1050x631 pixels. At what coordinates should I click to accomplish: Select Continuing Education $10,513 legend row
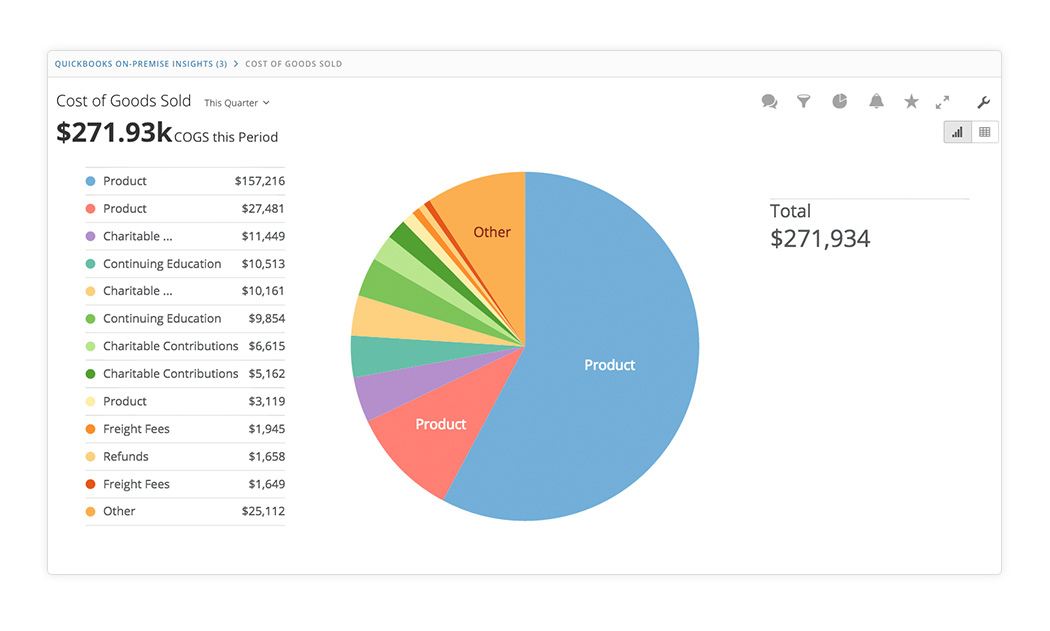pyautogui.click(x=185, y=264)
